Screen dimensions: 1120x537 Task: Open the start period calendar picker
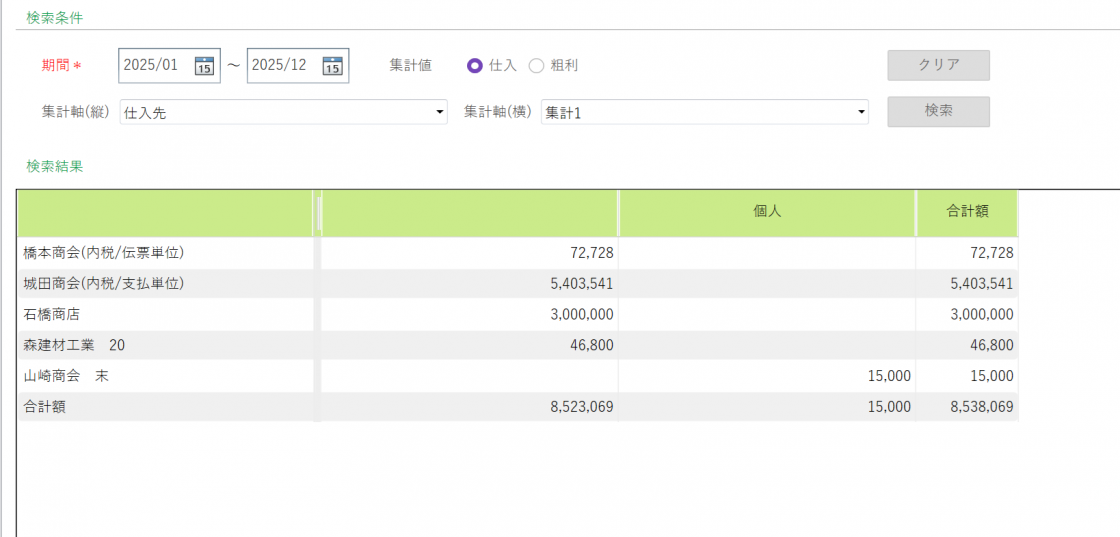point(204,66)
